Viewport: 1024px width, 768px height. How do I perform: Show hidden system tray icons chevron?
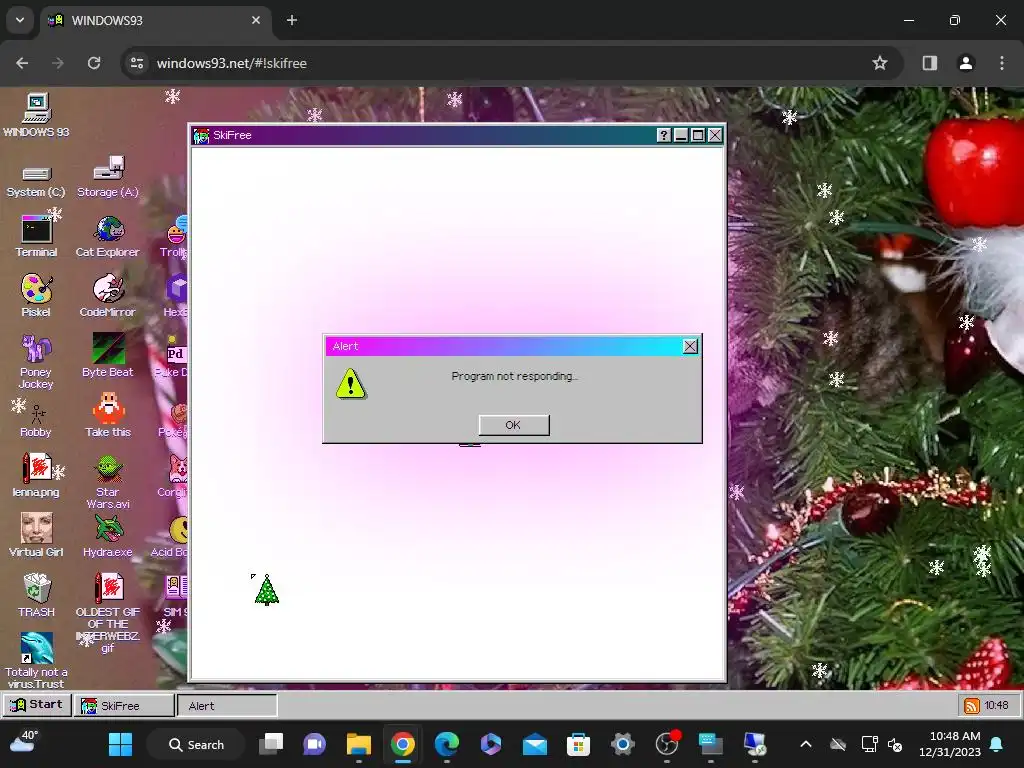tap(806, 744)
